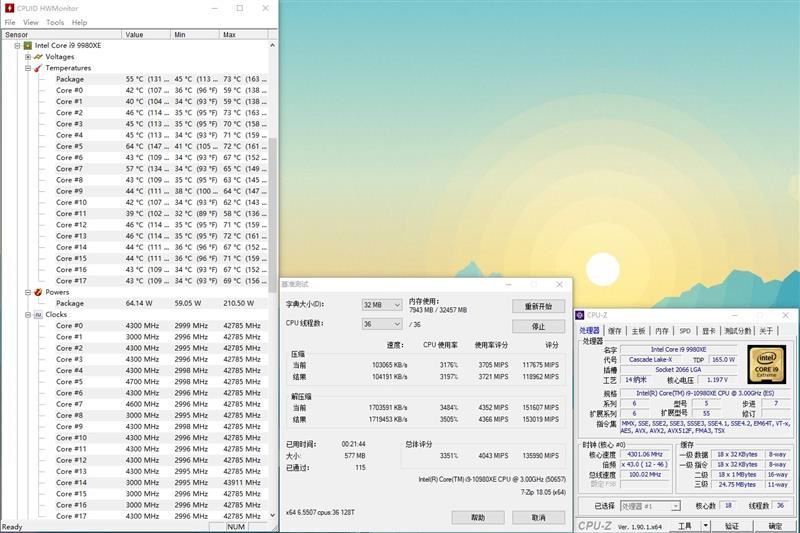Image resolution: width=800 pixels, height=533 pixels.
Task: Select the Package power row showing 64.14 W
Action: click(161, 303)
